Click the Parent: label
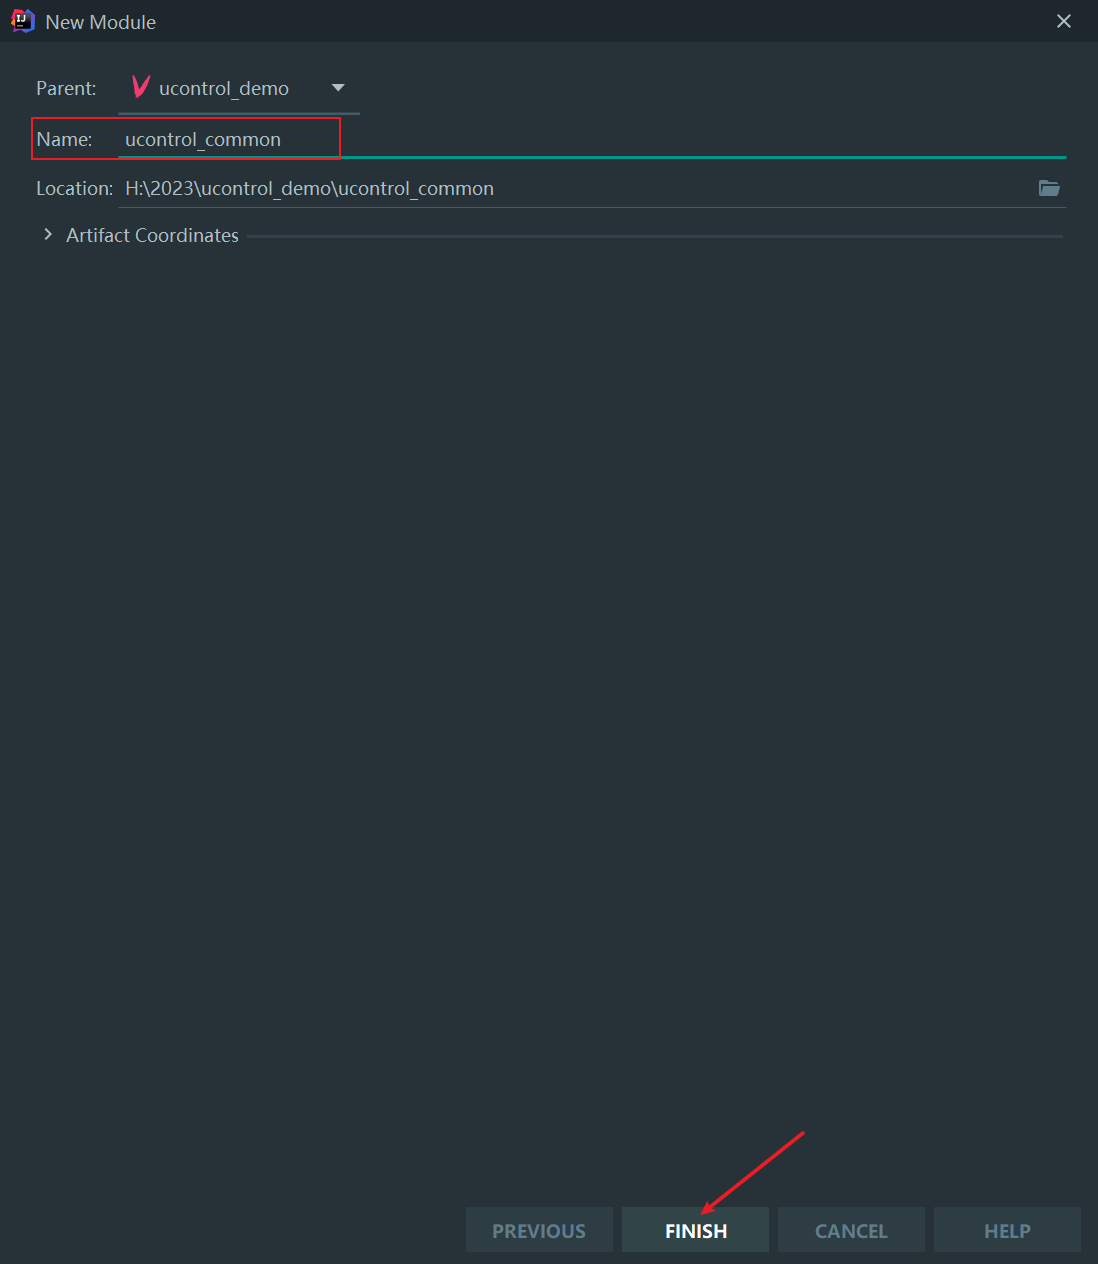Image resolution: width=1098 pixels, height=1264 pixels. pos(66,89)
